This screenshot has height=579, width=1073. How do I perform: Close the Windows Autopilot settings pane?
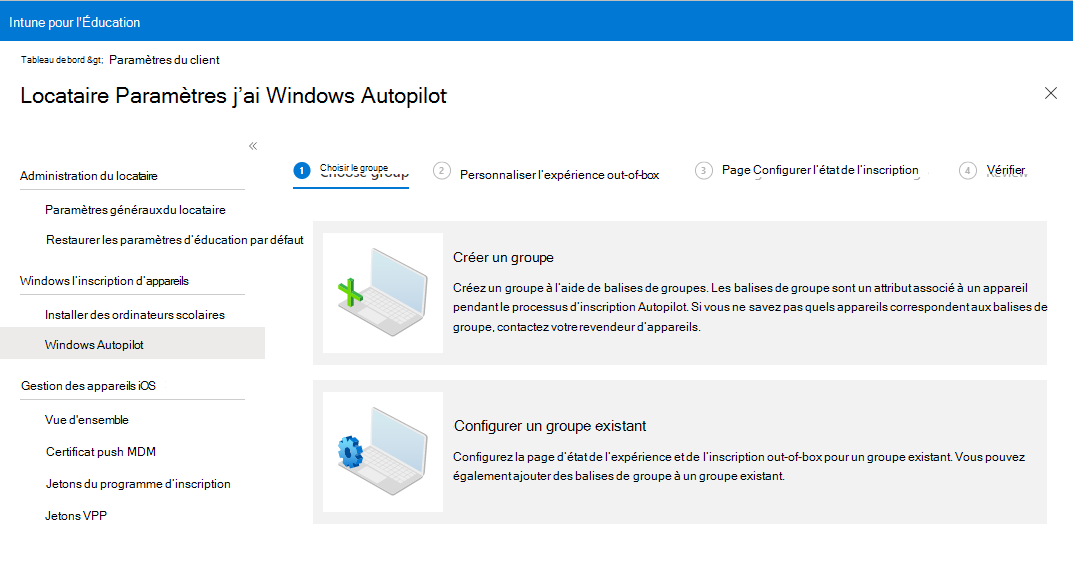click(1050, 93)
